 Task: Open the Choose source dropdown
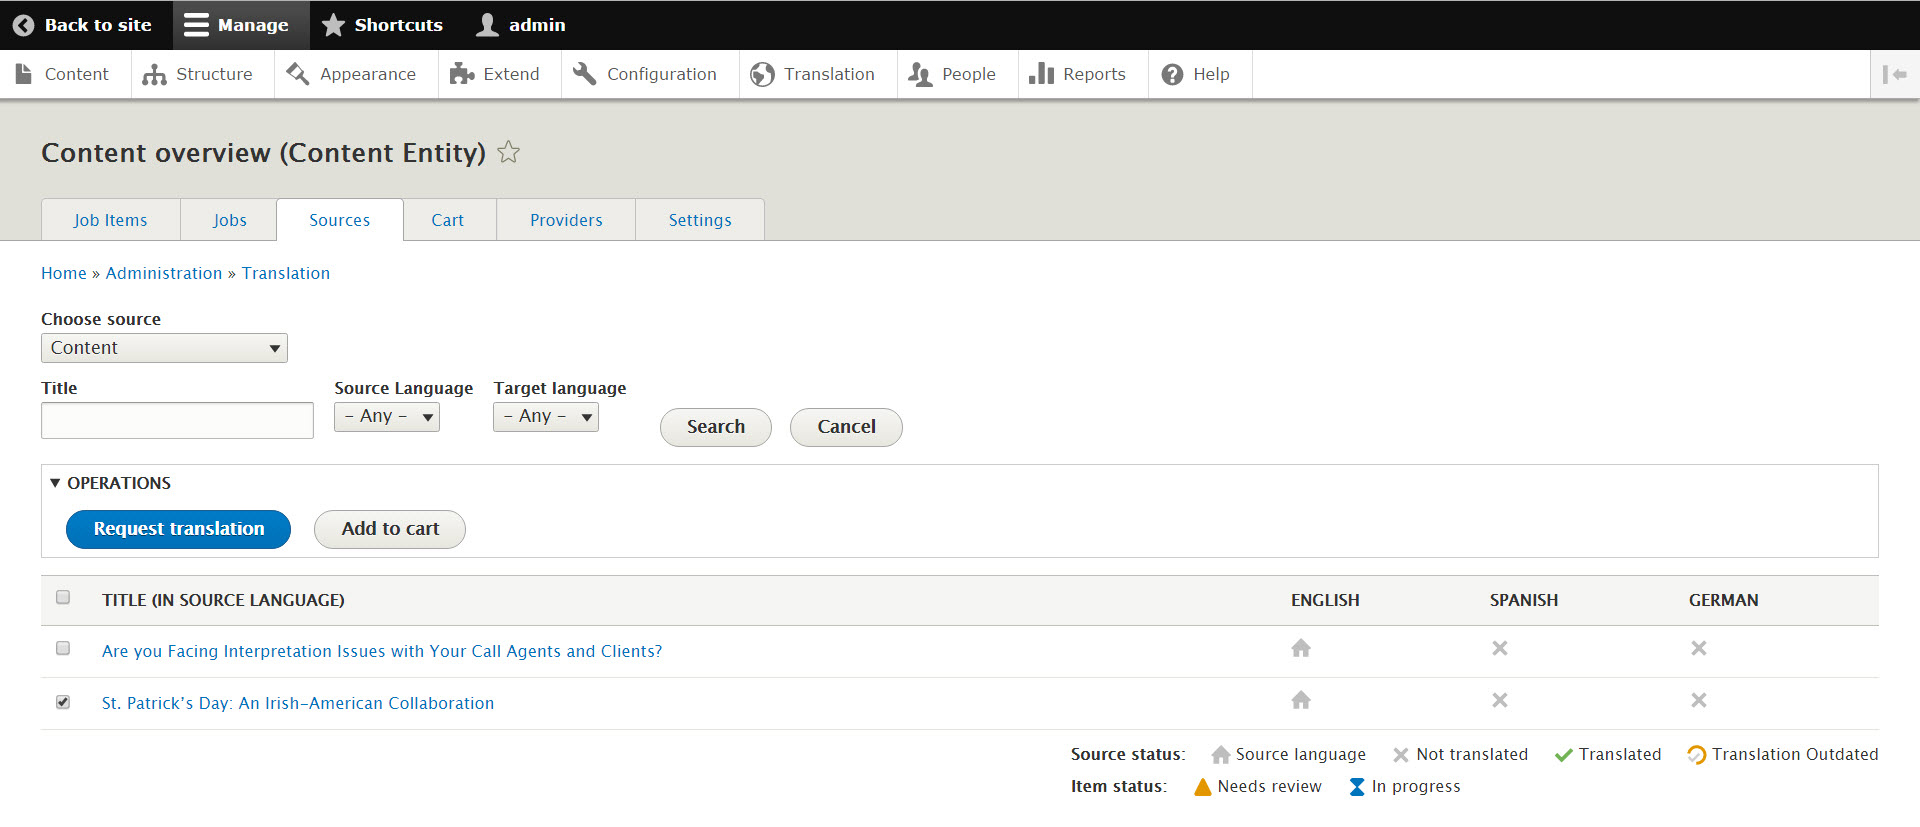(164, 348)
